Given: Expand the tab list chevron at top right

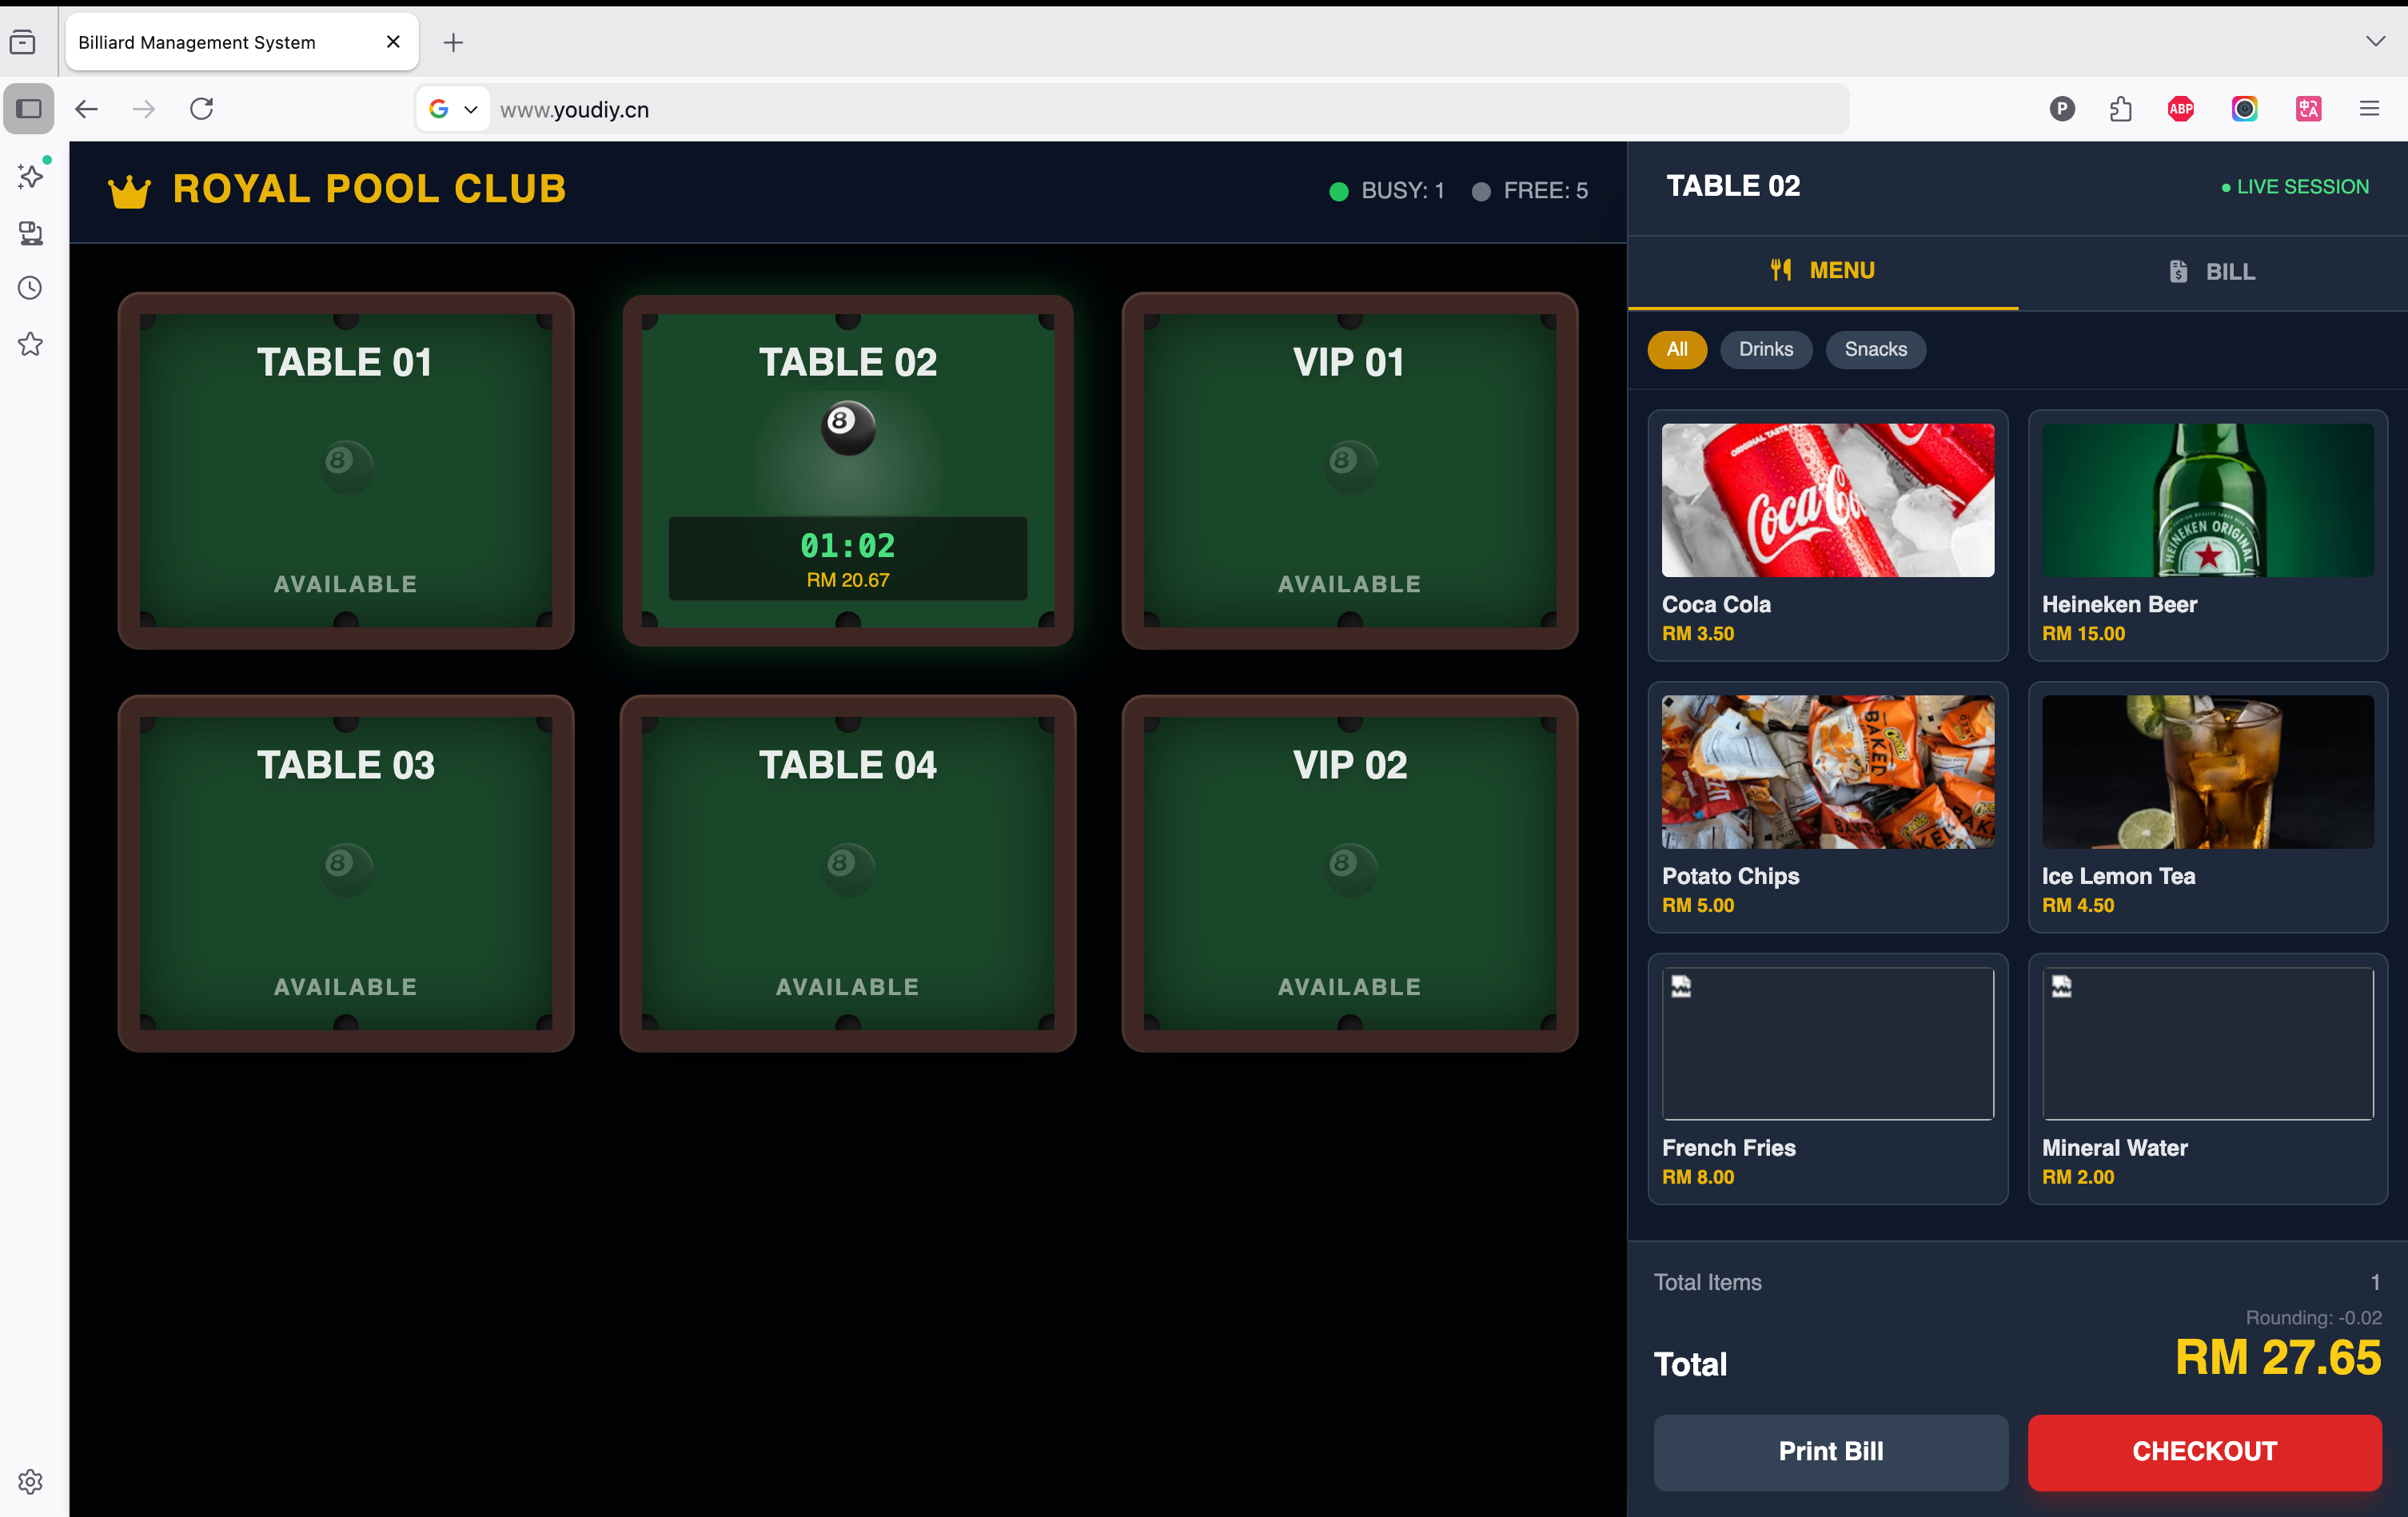Looking at the screenshot, I should click(2375, 41).
